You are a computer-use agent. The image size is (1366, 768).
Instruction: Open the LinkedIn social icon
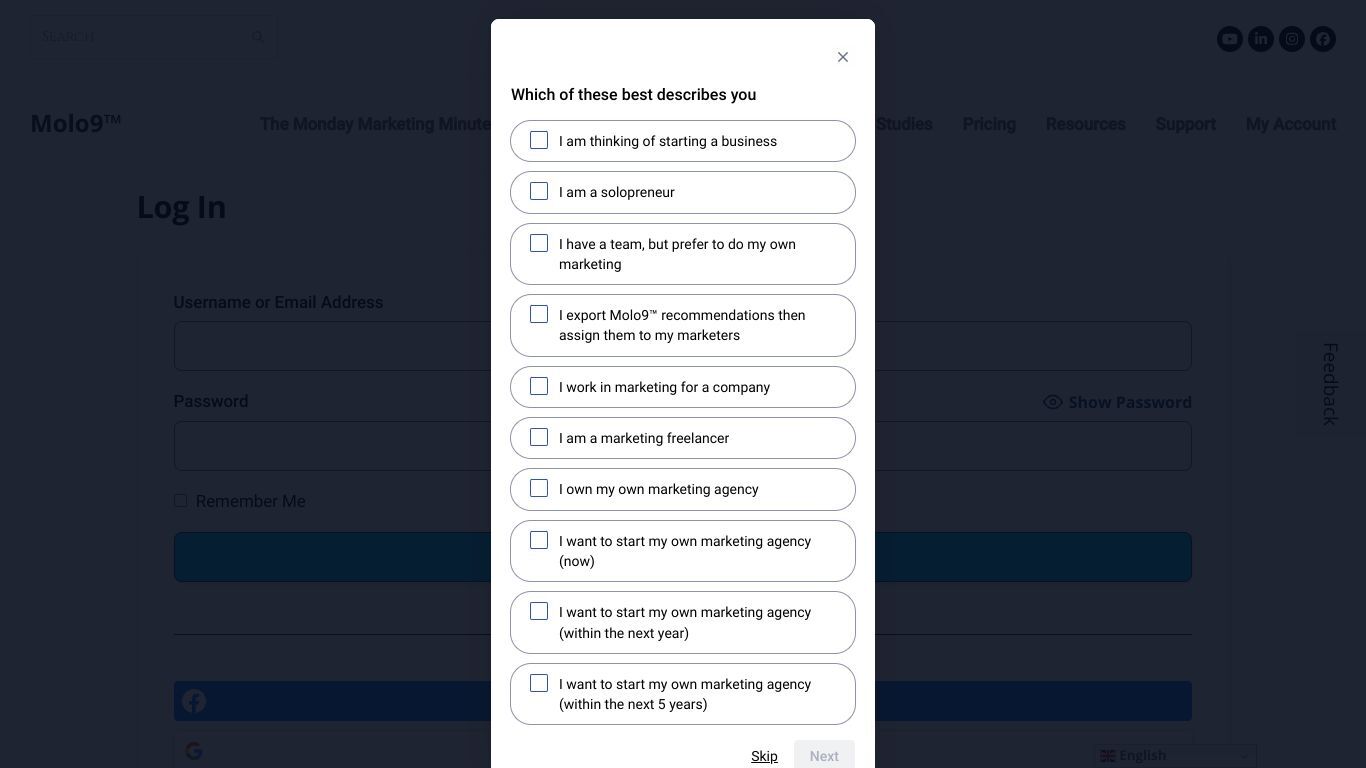(1261, 39)
